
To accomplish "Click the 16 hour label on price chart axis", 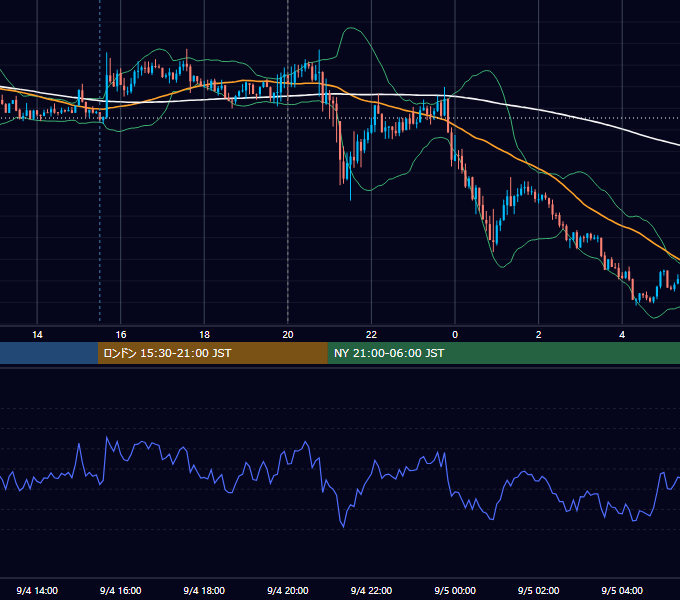I will [x=121, y=335].
